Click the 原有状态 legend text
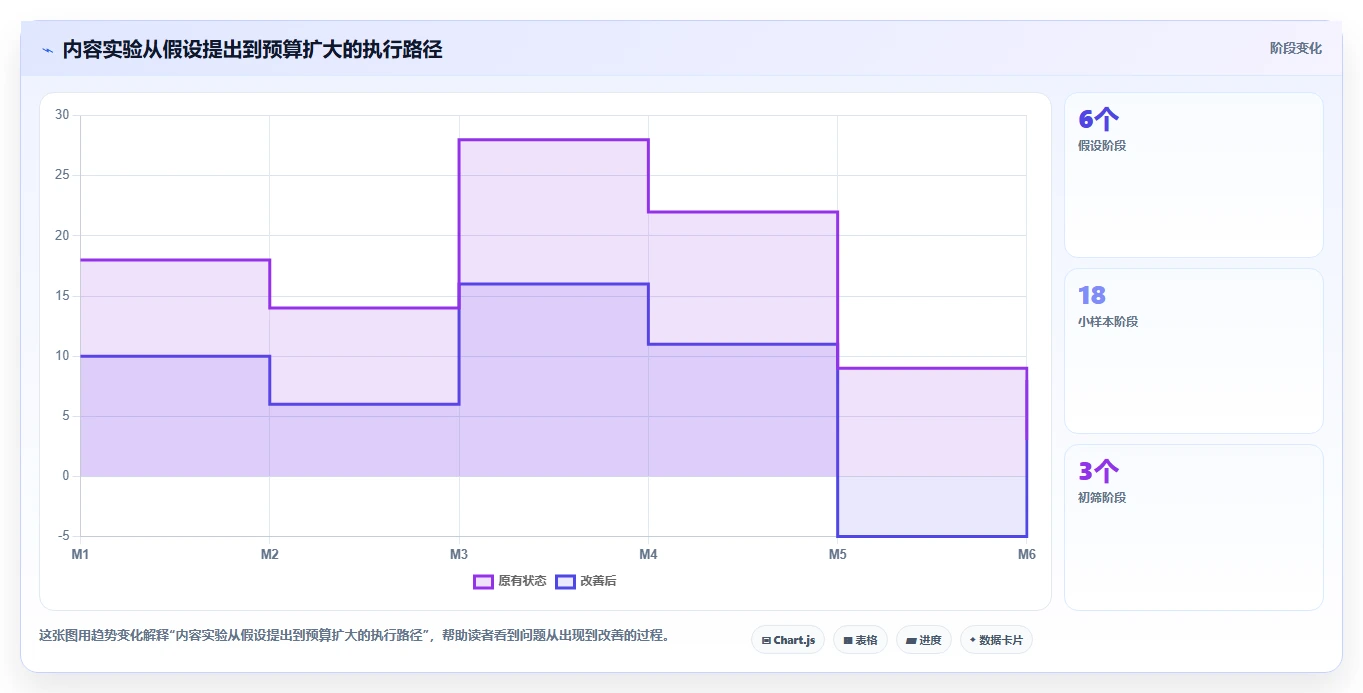 point(522,581)
